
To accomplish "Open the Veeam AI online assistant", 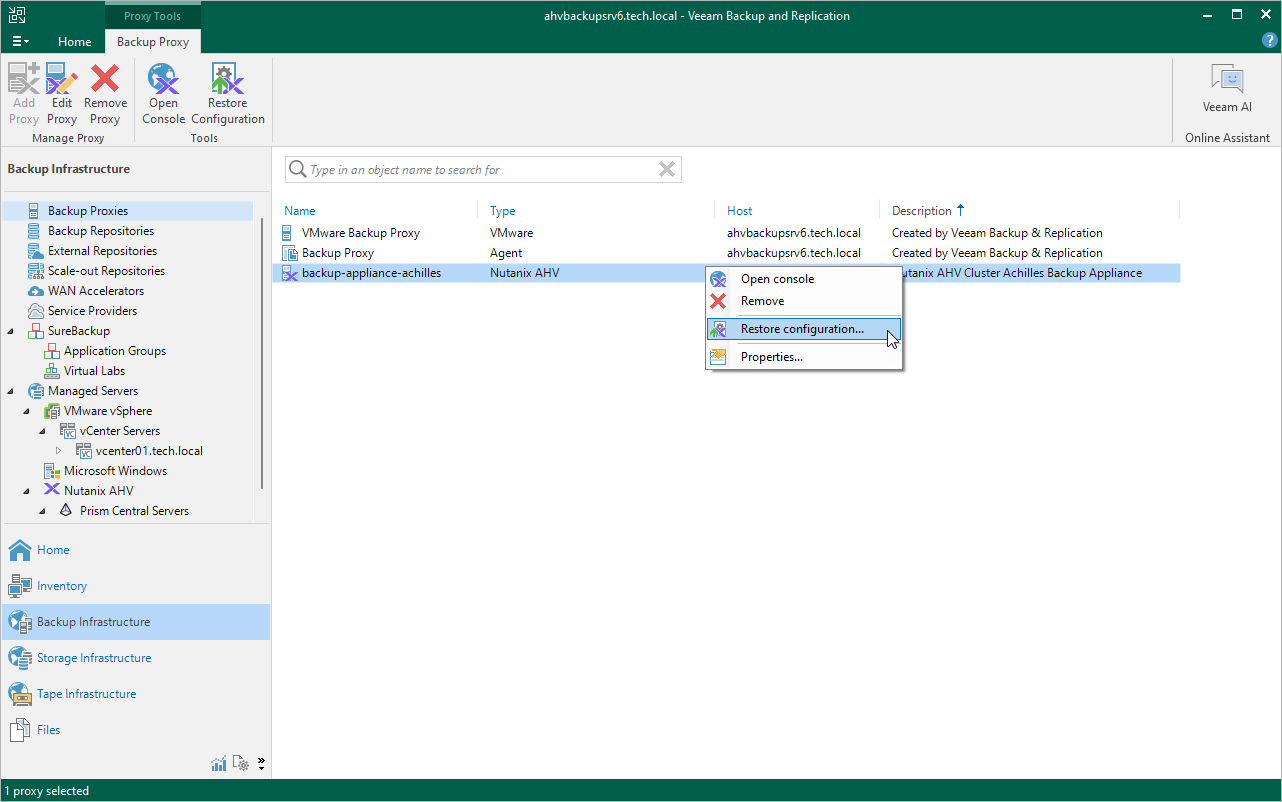I will click(1227, 88).
